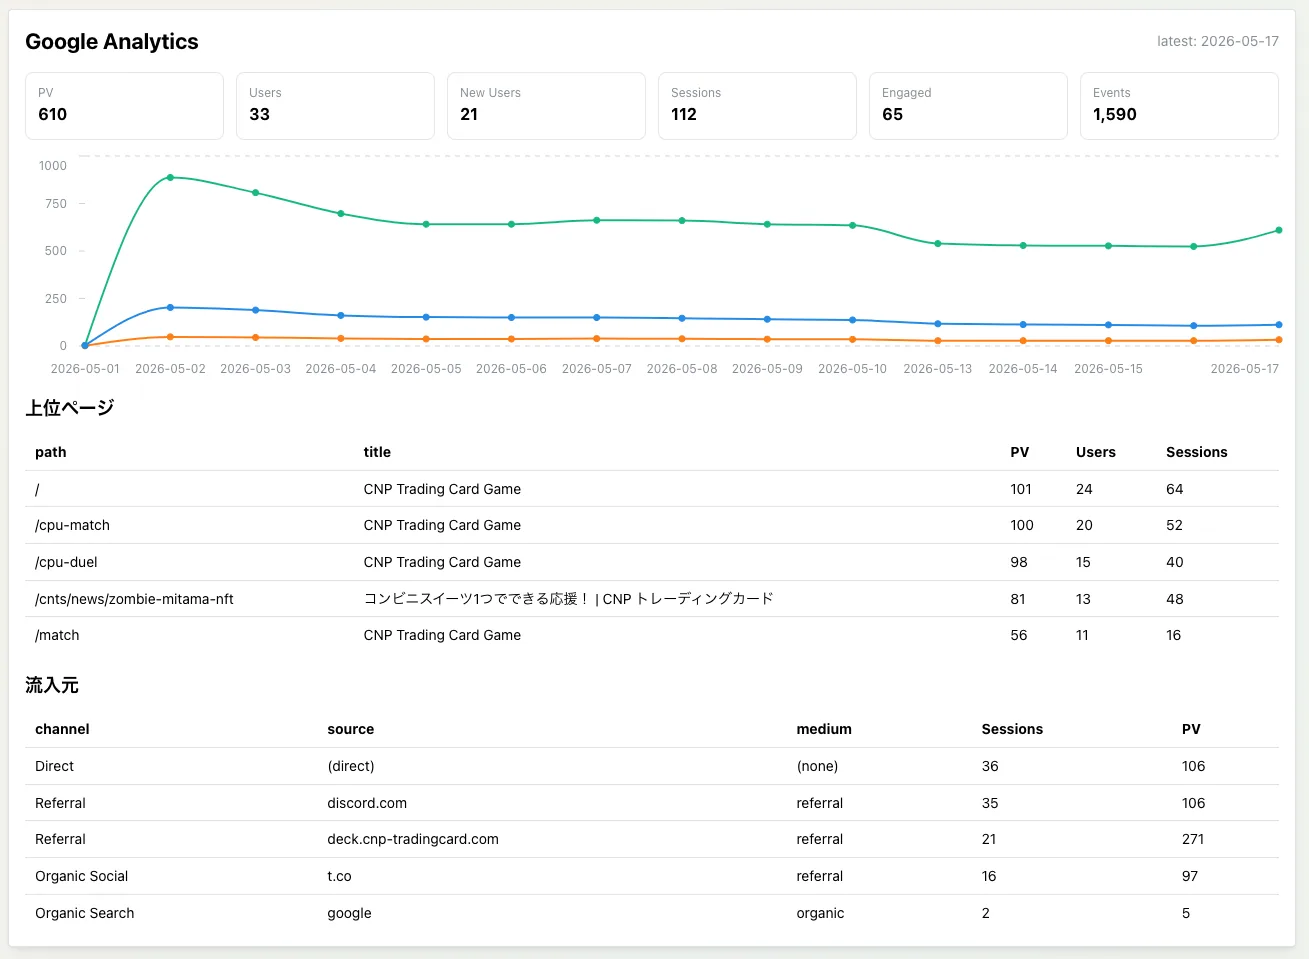Click CNP Trading Card Game title in /cpu-duel row
Image resolution: width=1309 pixels, height=959 pixels.
click(x=442, y=562)
